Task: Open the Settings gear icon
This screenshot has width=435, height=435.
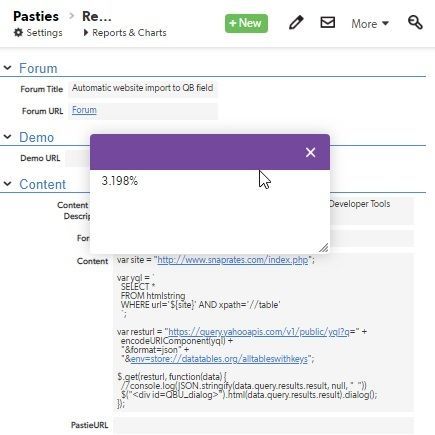Action: [x=18, y=33]
